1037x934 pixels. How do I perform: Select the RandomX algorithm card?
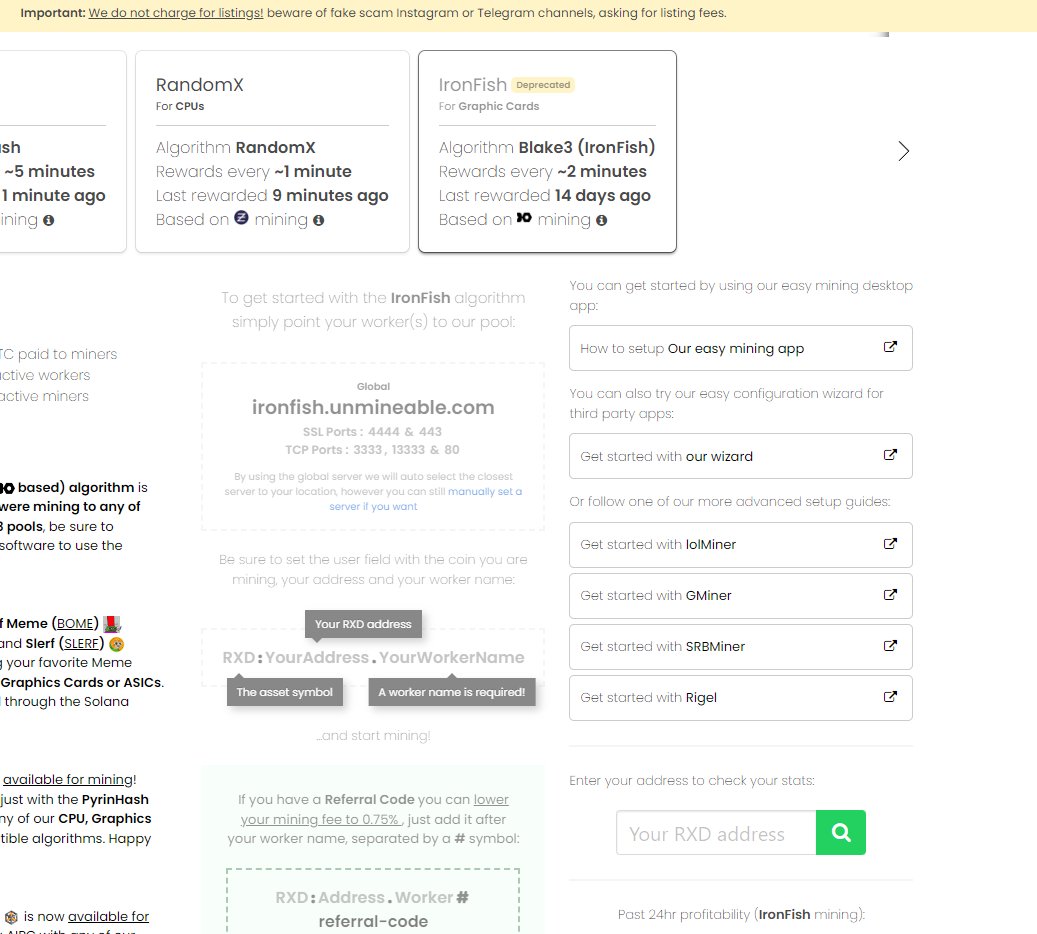pyautogui.click(x=272, y=151)
